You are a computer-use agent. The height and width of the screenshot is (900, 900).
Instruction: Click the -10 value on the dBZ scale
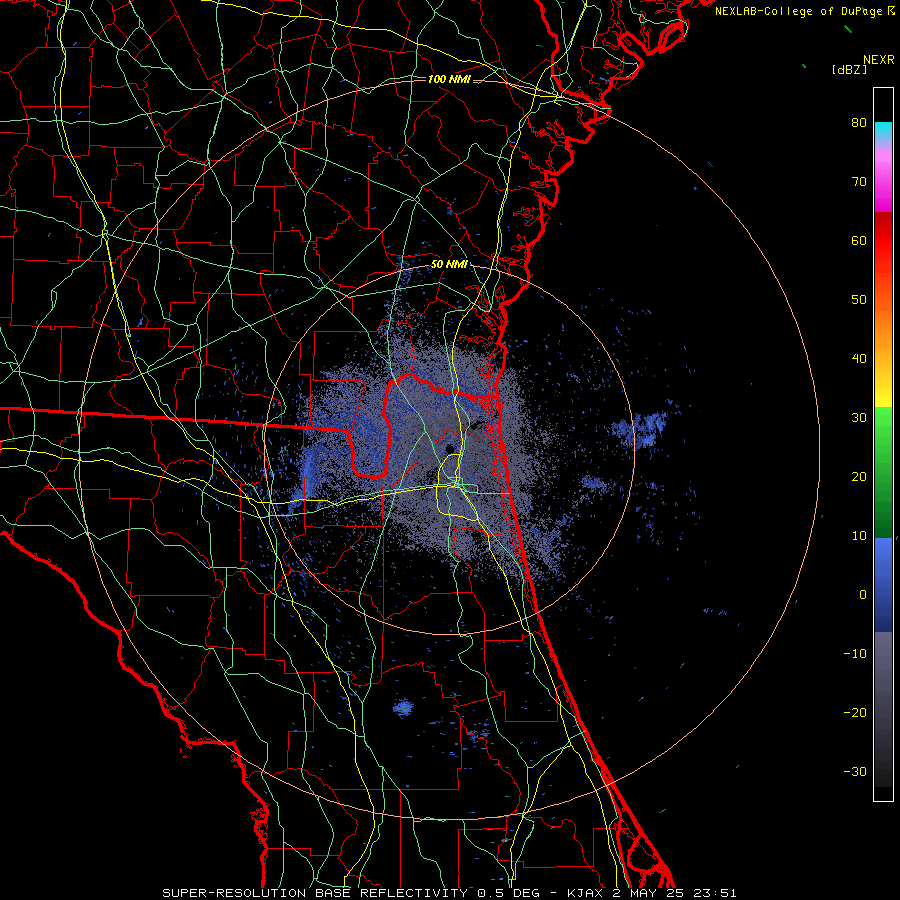(855, 654)
